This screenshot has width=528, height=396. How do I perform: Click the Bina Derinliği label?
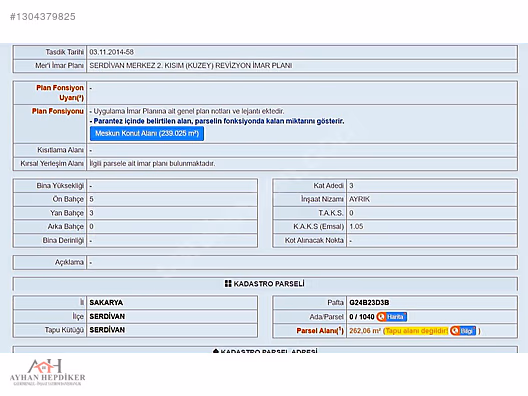(63, 240)
